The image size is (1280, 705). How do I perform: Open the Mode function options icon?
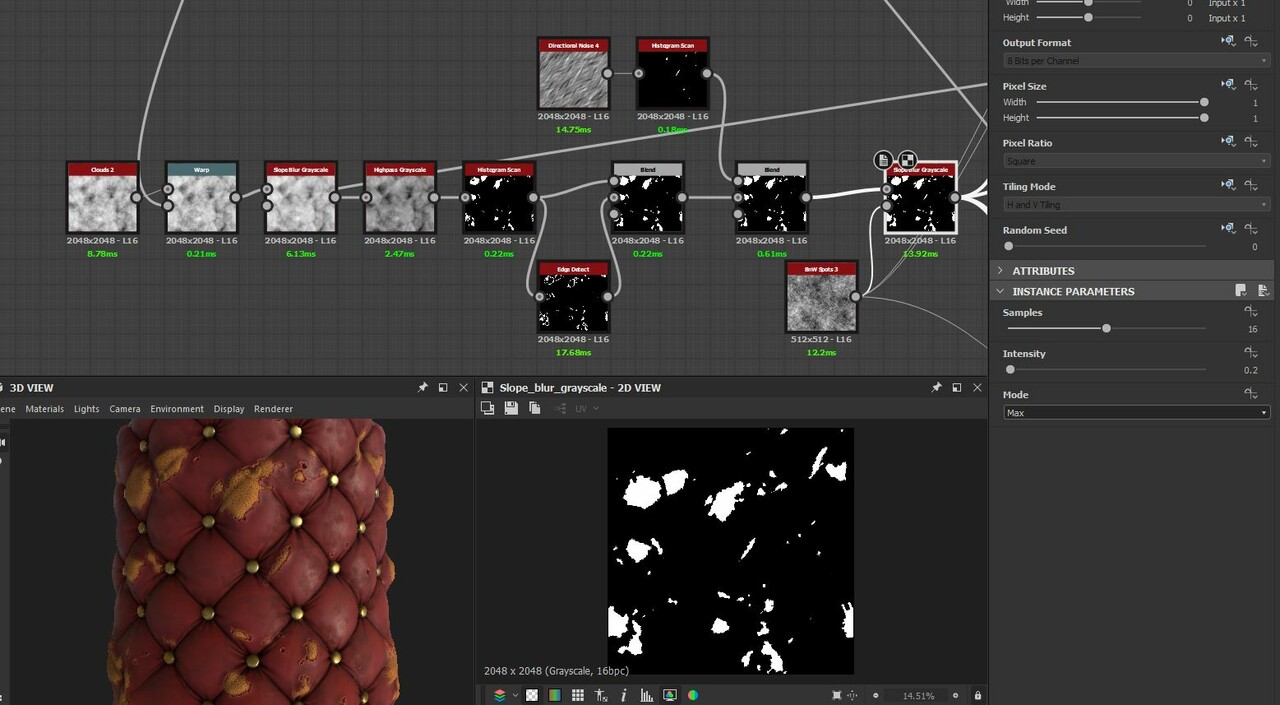[x=1251, y=394]
